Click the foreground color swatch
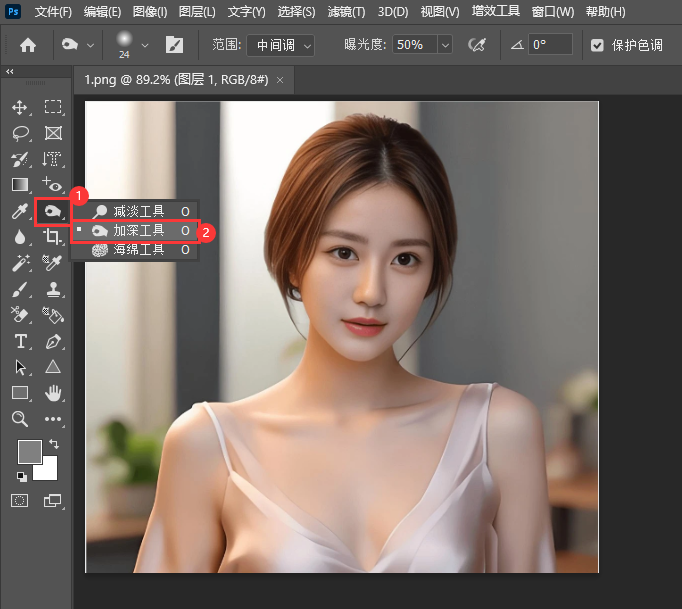The width and height of the screenshot is (682, 609). tap(29, 451)
